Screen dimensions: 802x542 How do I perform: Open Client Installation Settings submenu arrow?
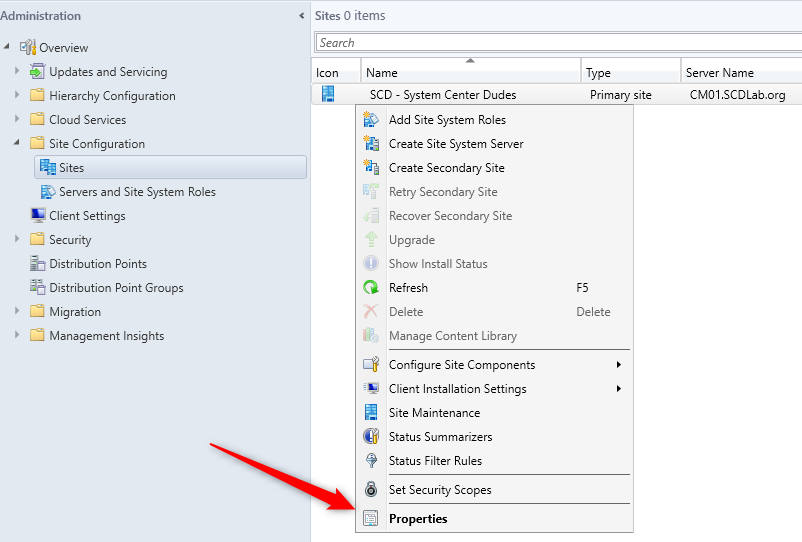618,389
